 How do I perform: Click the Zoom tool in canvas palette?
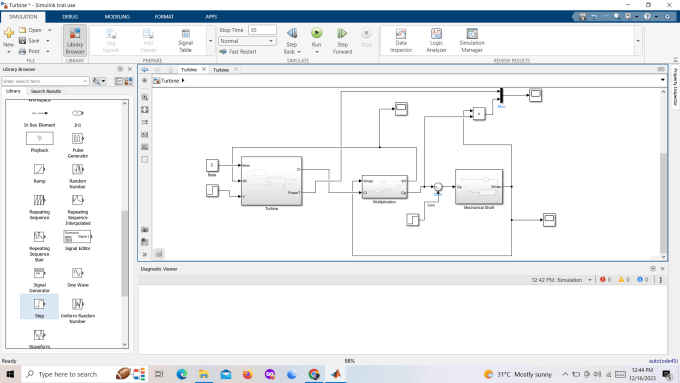pyautogui.click(x=145, y=97)
